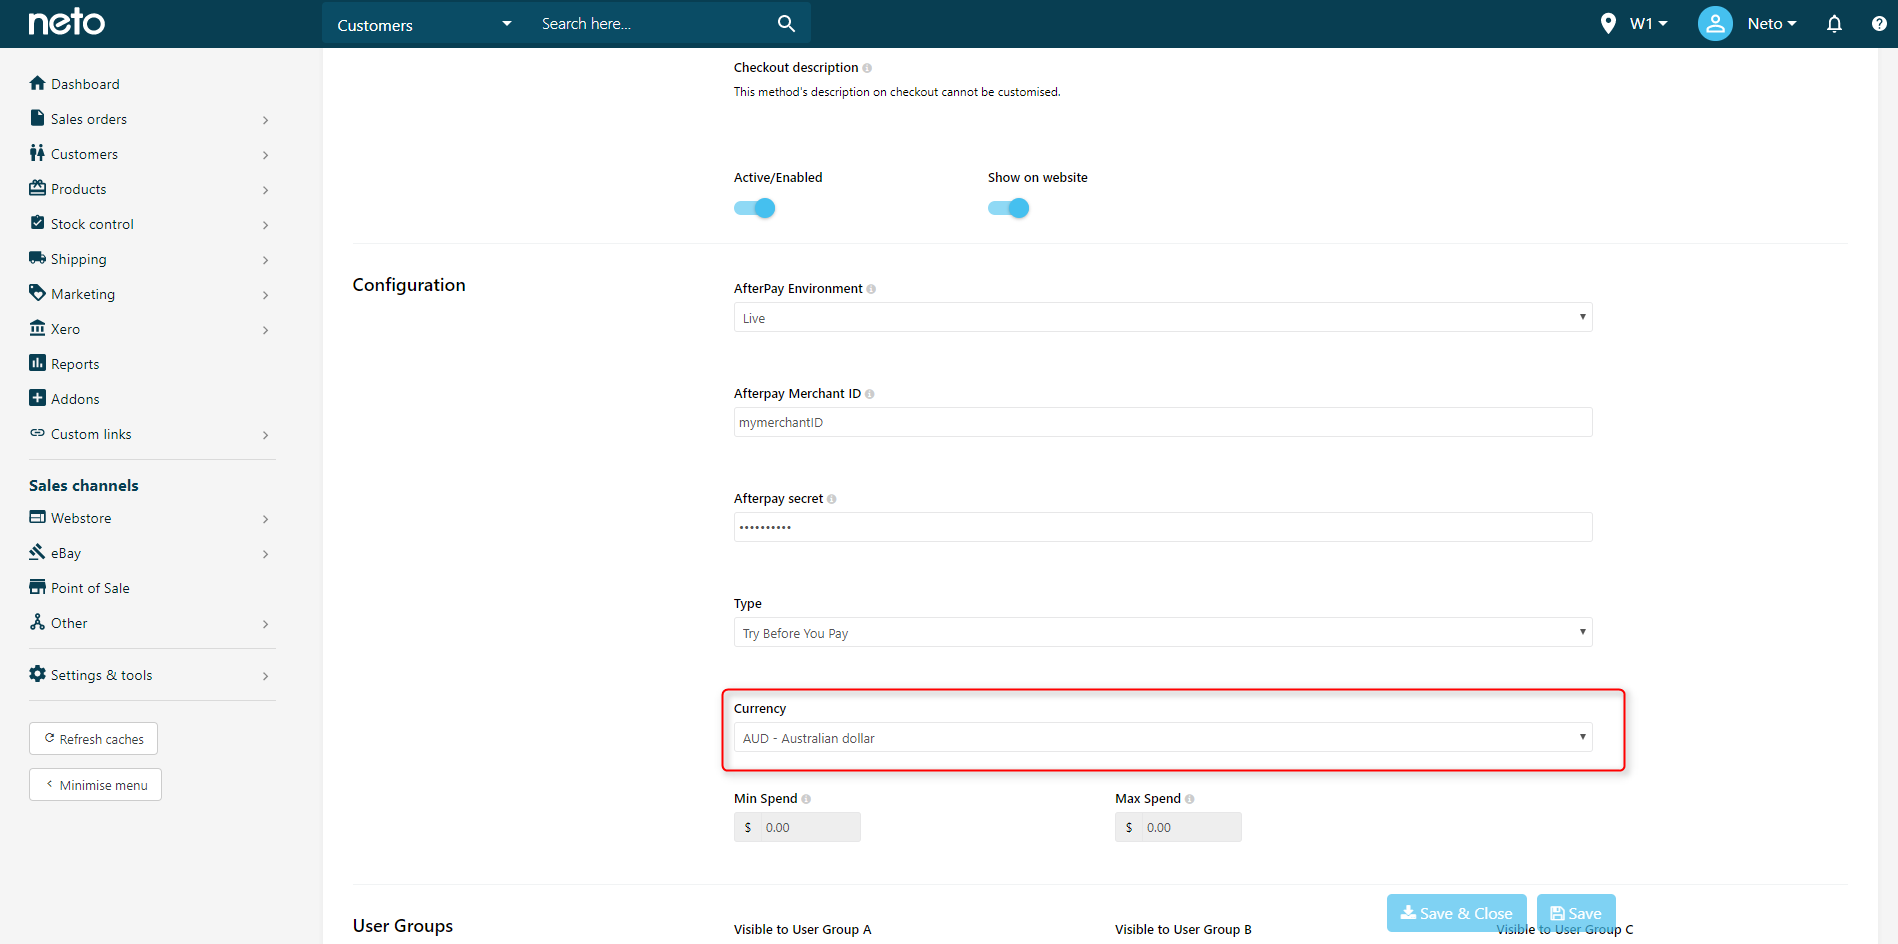Click info icon beside Checkout description
This screenshot has height=944, width=1898.
point(867,68)
